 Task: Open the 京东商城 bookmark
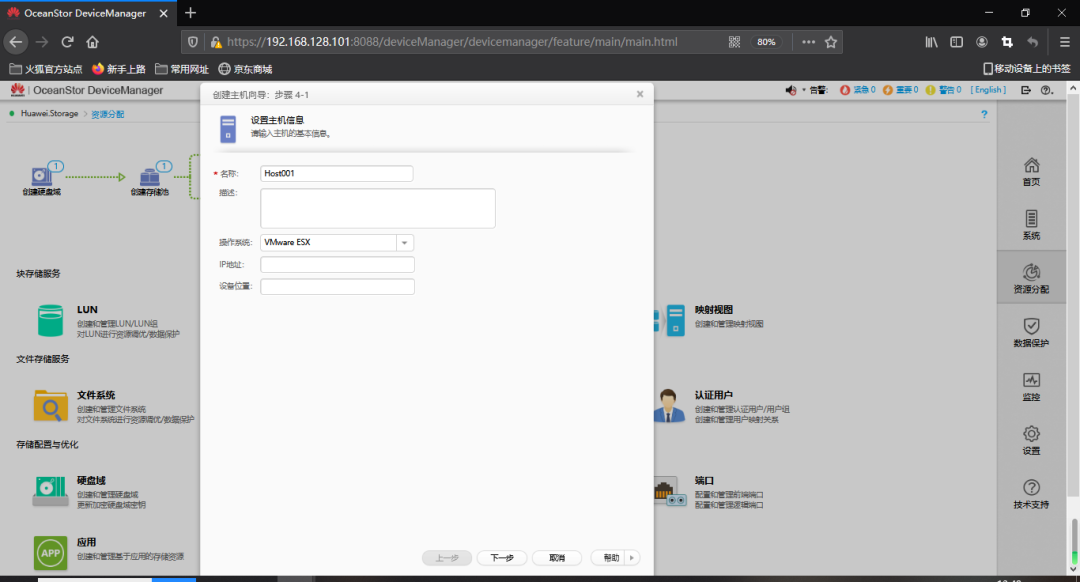click(245, 69)
